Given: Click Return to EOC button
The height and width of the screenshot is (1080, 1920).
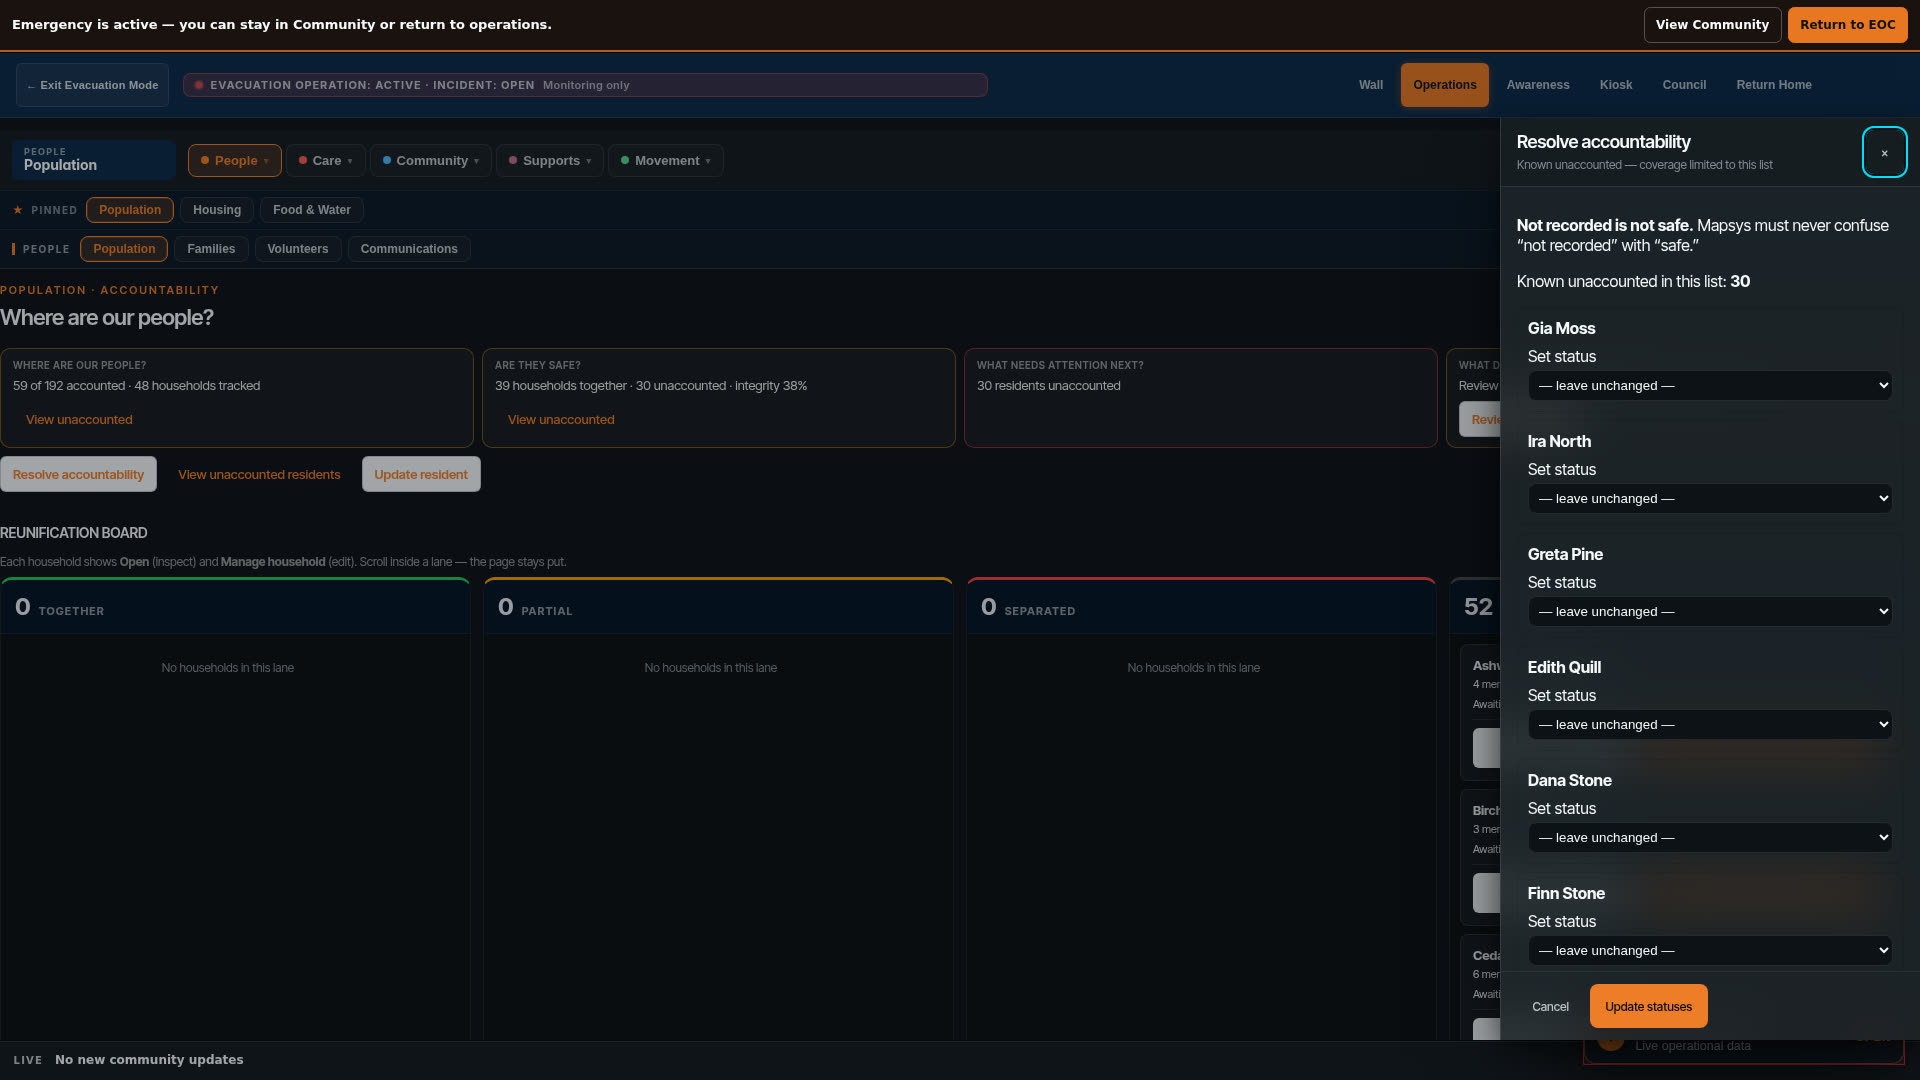Looking at the screenshot, I should point(1847,25).
